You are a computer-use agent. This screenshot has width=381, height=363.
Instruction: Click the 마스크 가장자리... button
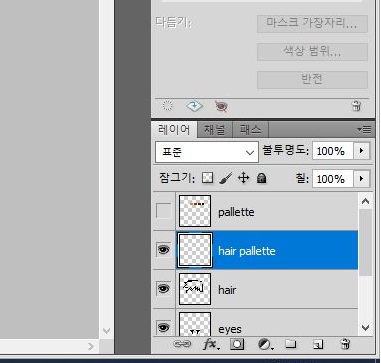(312, 23)
